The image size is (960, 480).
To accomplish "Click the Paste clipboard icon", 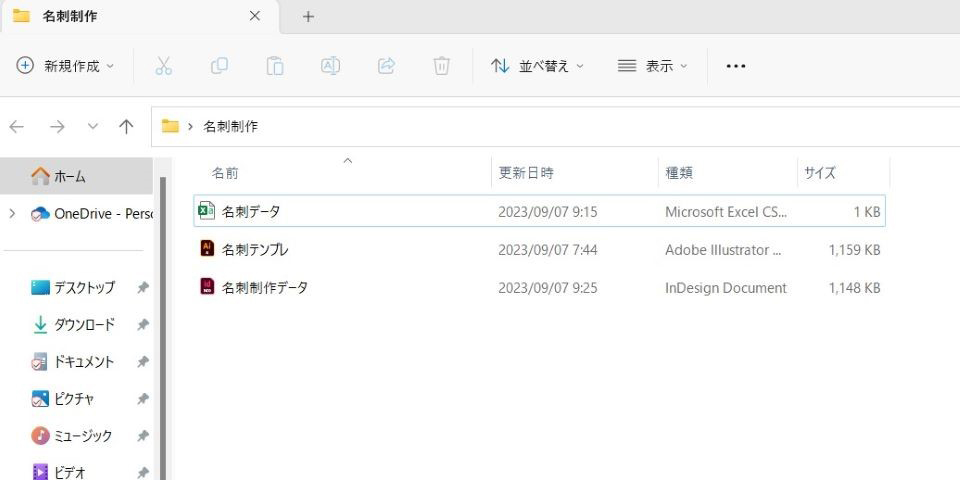I will pyautogui.click(x=274, y=66).
